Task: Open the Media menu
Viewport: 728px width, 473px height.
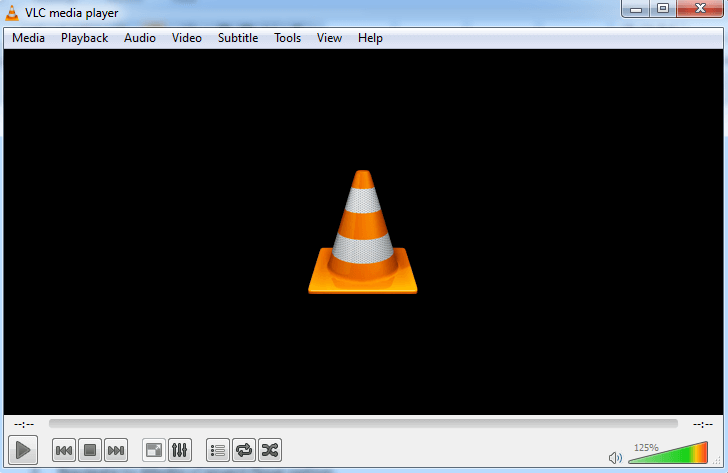Action: 28,38
